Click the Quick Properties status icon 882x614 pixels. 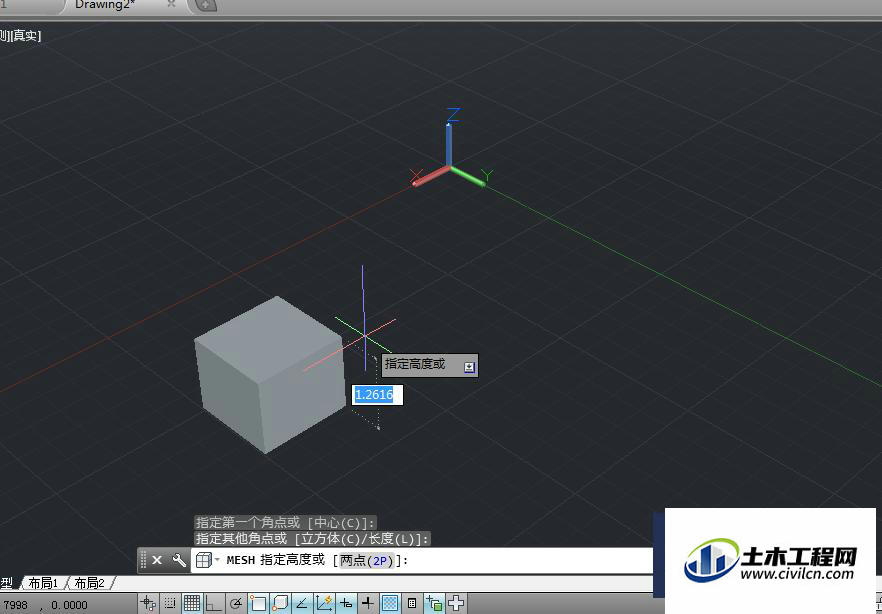coord(412,603)
